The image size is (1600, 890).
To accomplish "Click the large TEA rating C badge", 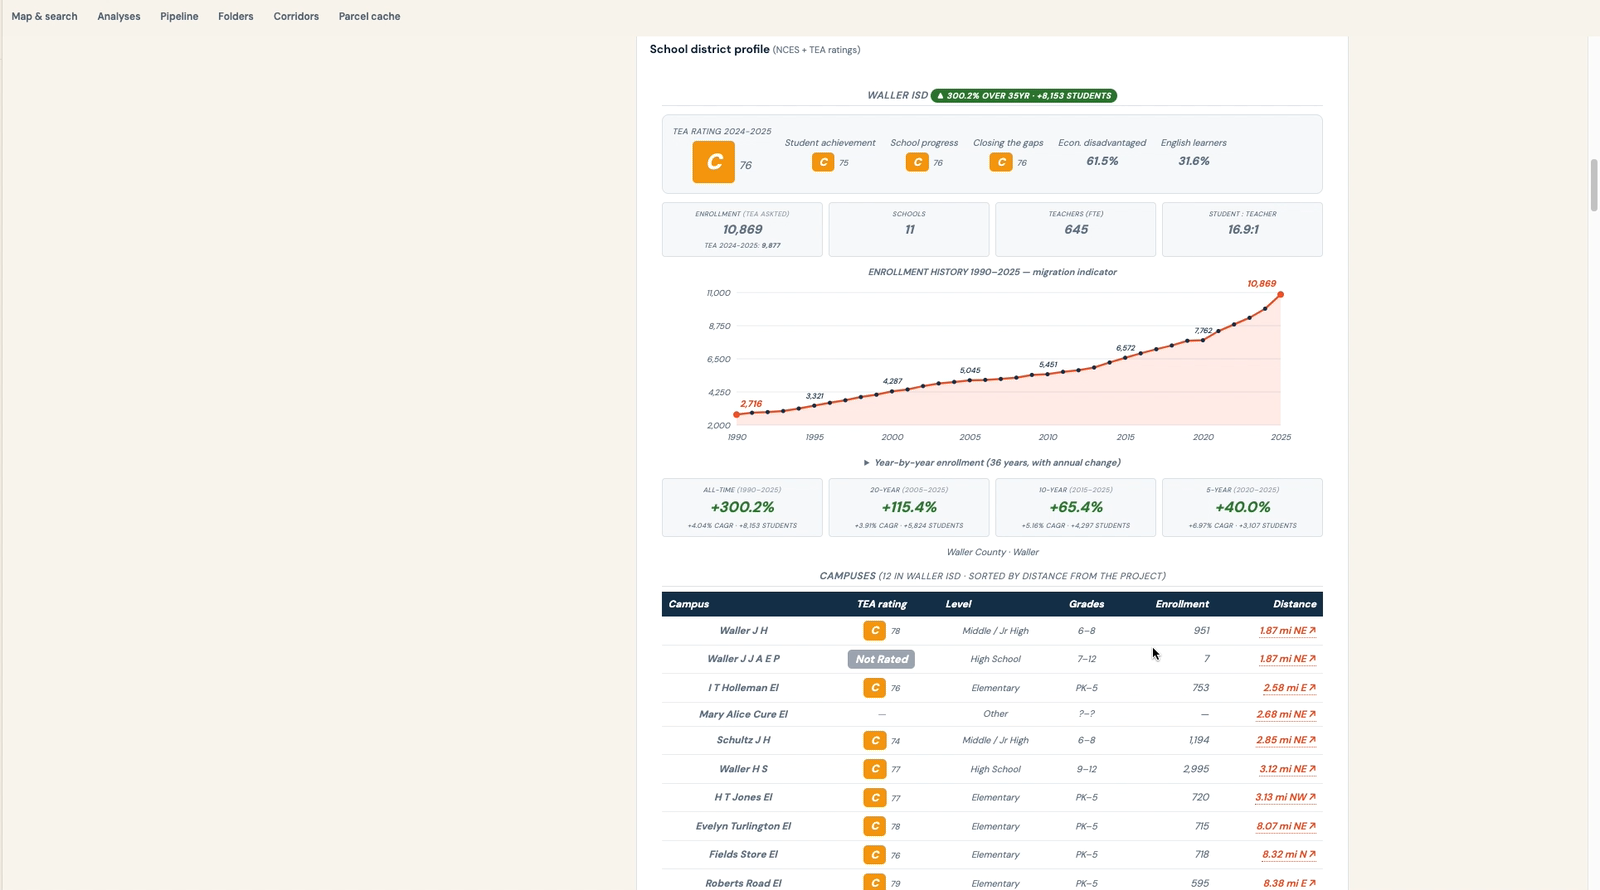I will click(x=714, y=162).
